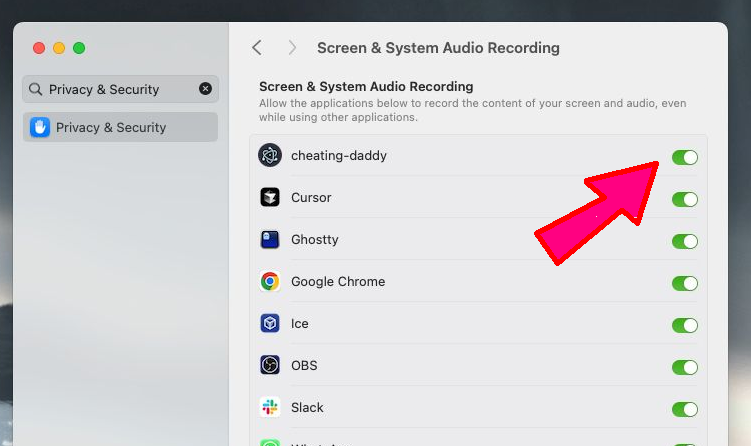Click the Slack app icon

point(270,407)
